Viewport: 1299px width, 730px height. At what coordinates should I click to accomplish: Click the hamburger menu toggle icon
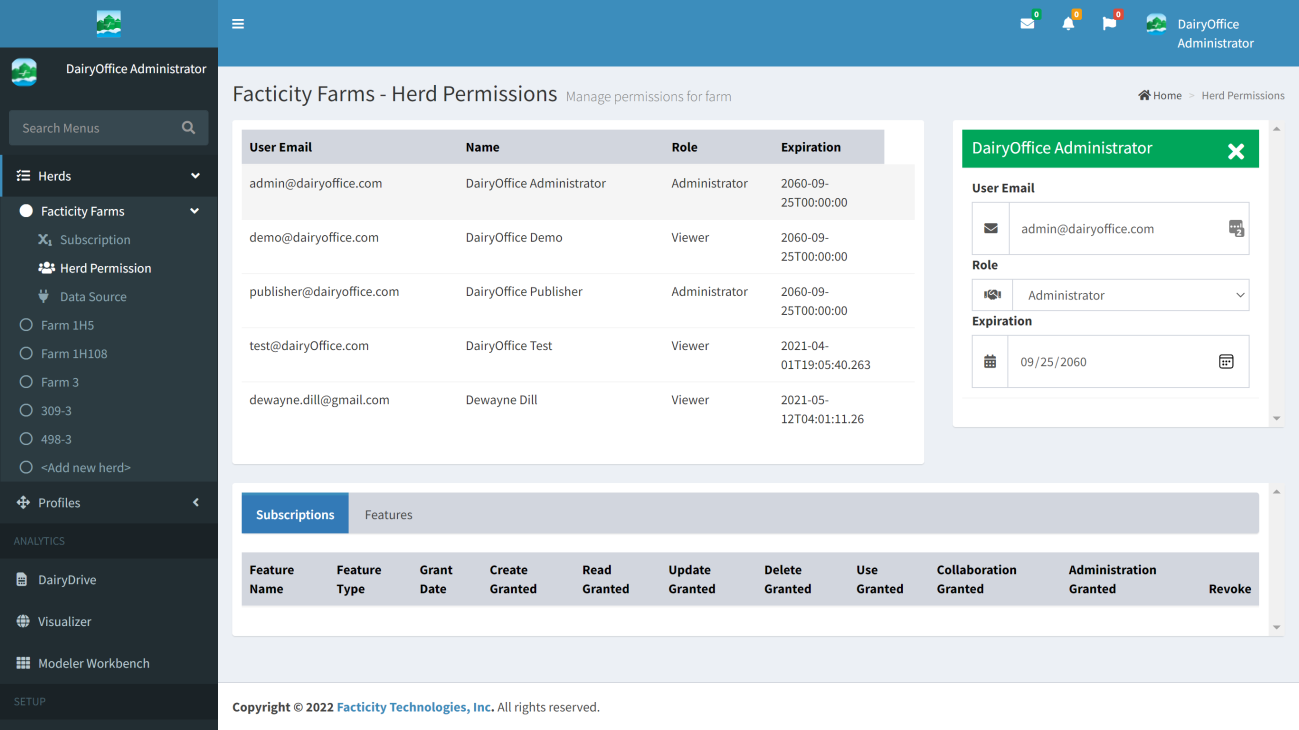238,24
